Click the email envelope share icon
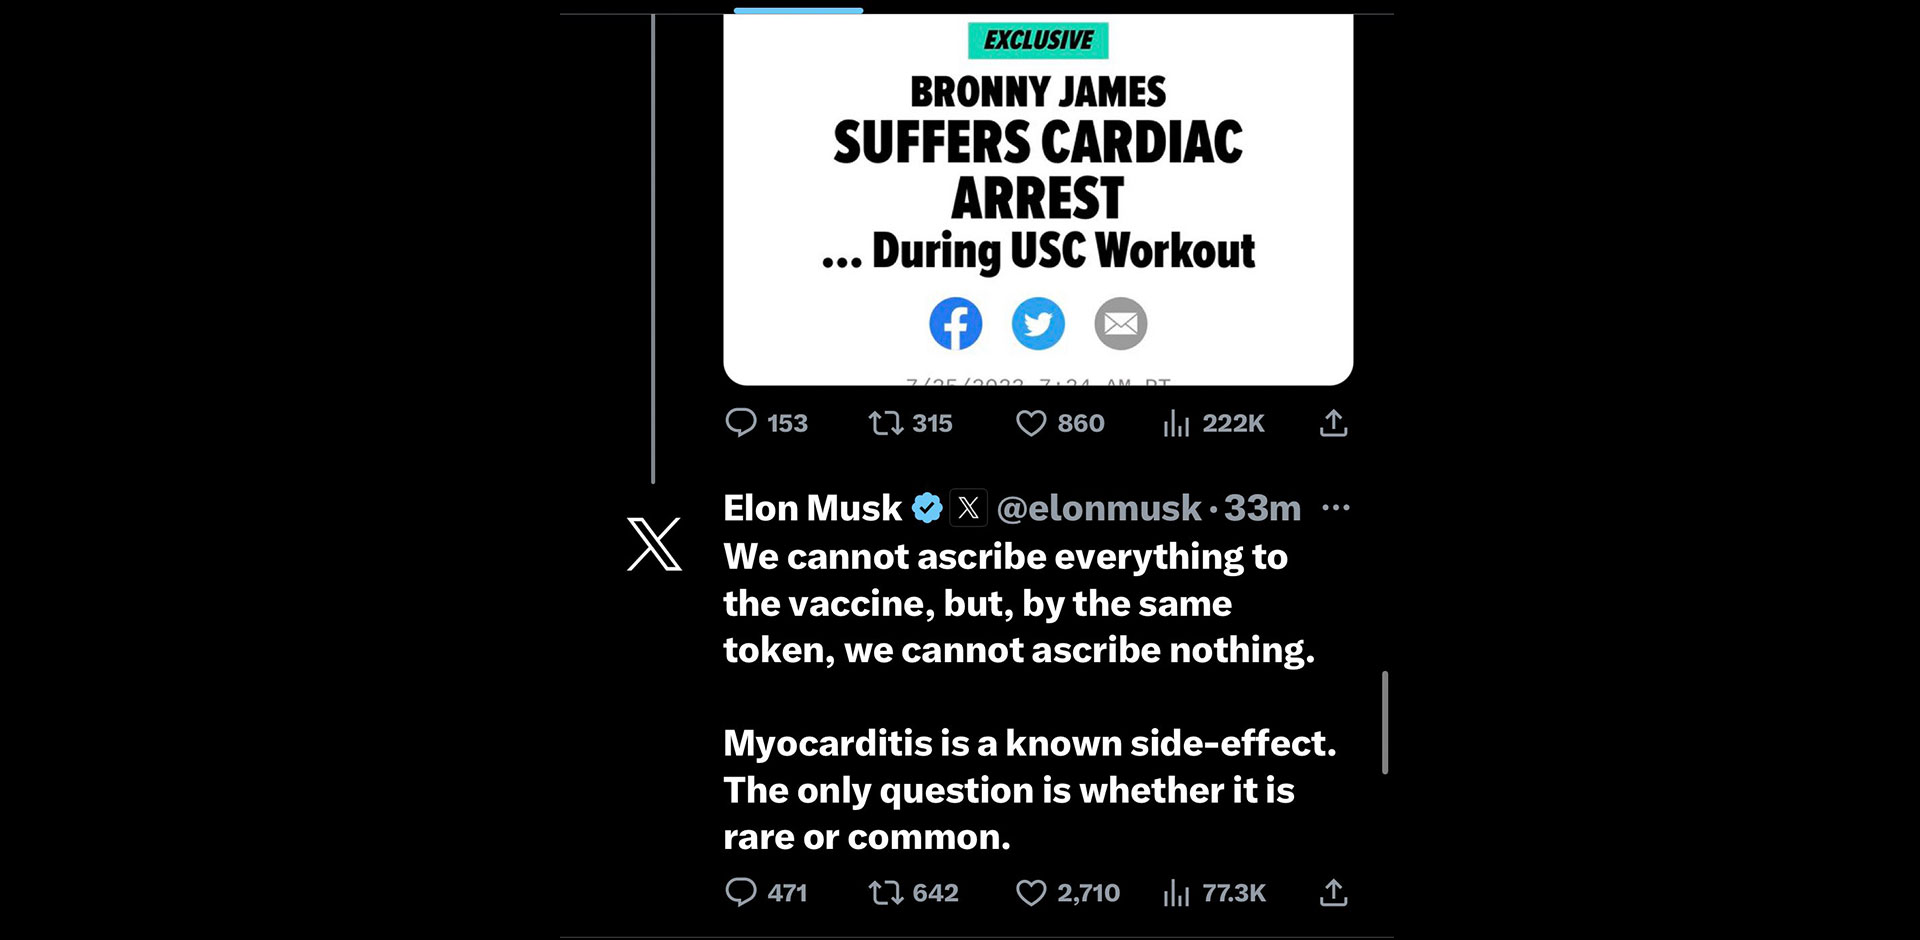Screen dimensions: 1920x940 (1120, 324)
